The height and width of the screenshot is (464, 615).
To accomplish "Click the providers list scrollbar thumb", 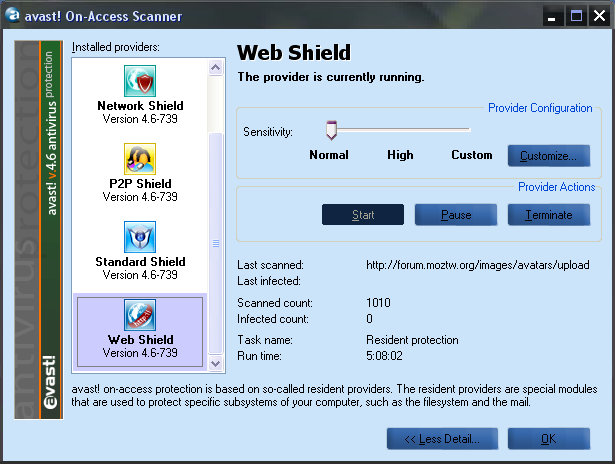I will click(215, 243).
